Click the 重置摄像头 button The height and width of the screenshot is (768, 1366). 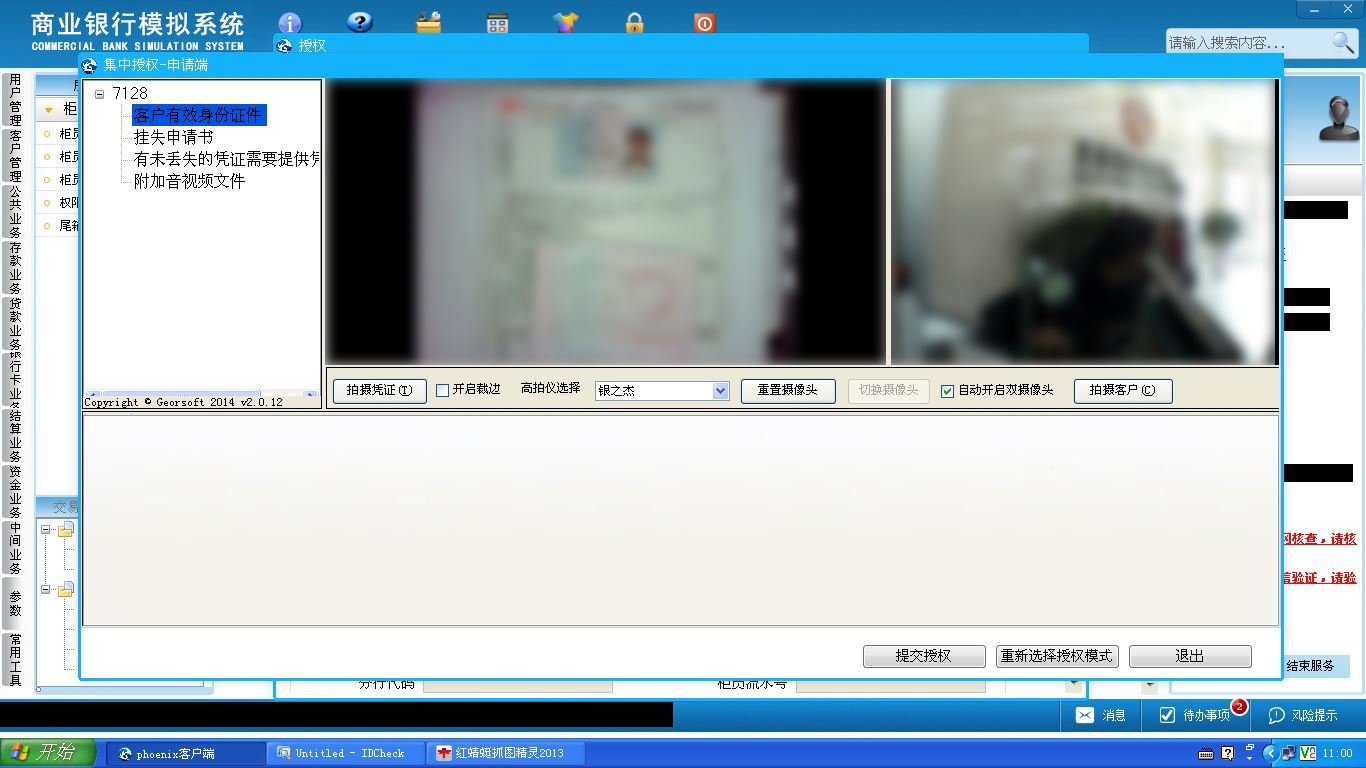click(788, 391)
